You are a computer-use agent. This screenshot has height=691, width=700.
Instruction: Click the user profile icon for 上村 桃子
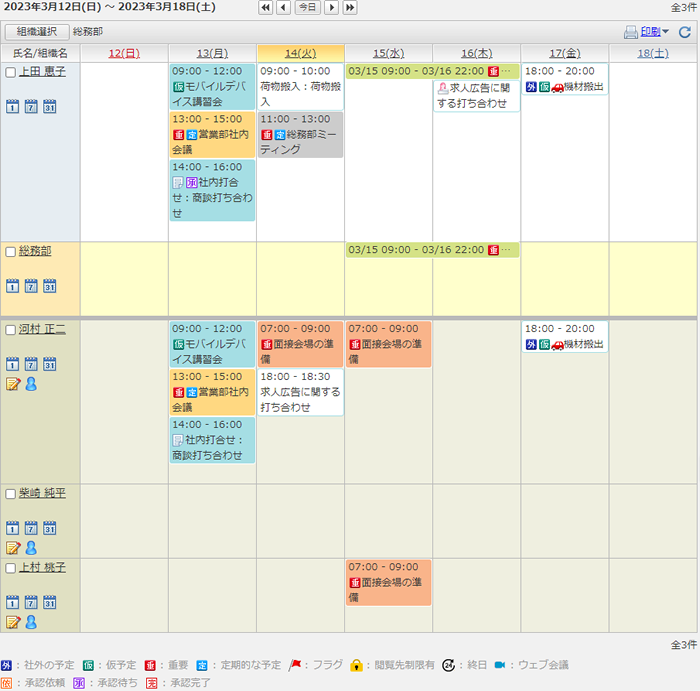pyautogui.click(x=31, y=622)
